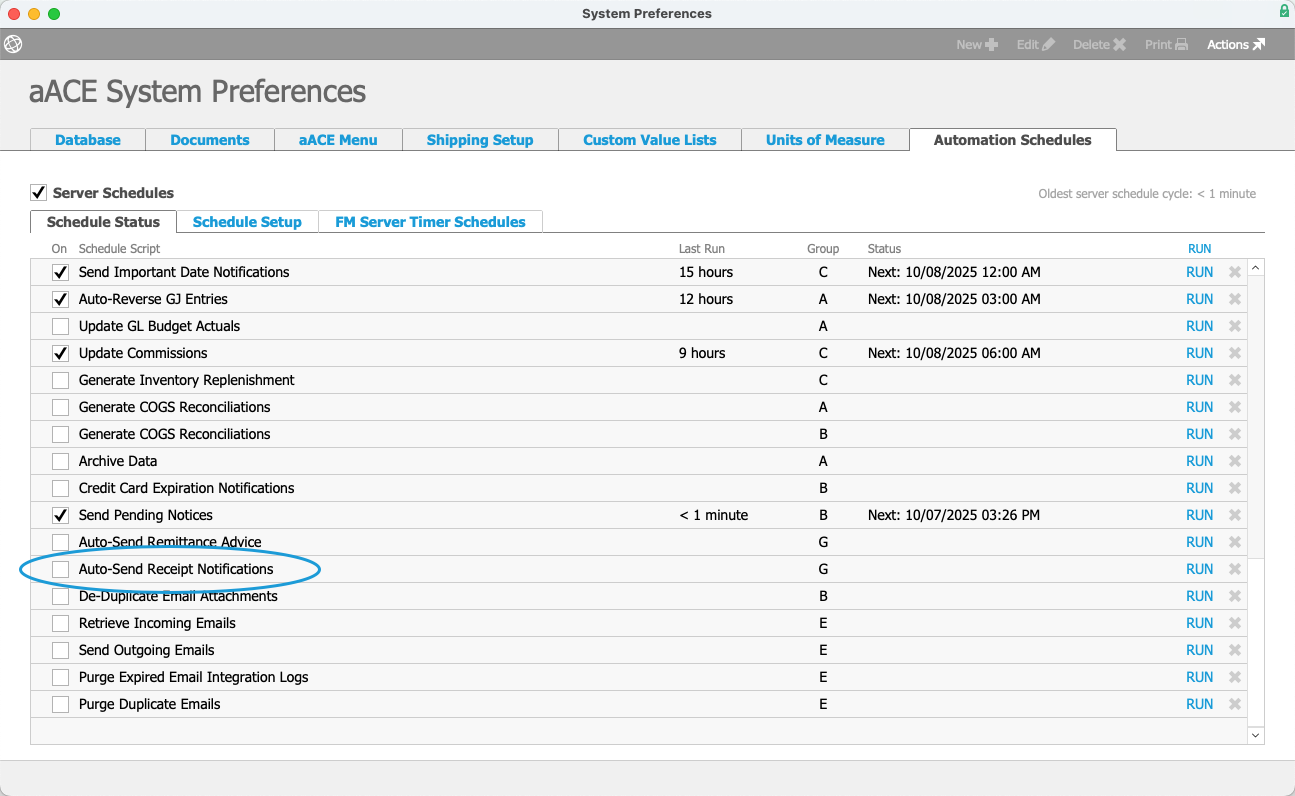Switch to the Database tab
Screen dimensions: 1295x796
(x=88, y=140)
